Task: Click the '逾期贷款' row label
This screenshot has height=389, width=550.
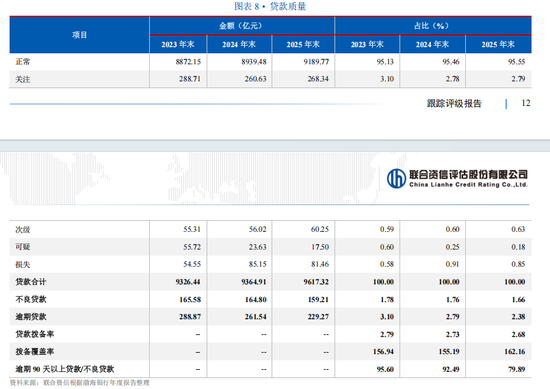Action: tap(31, 317)
